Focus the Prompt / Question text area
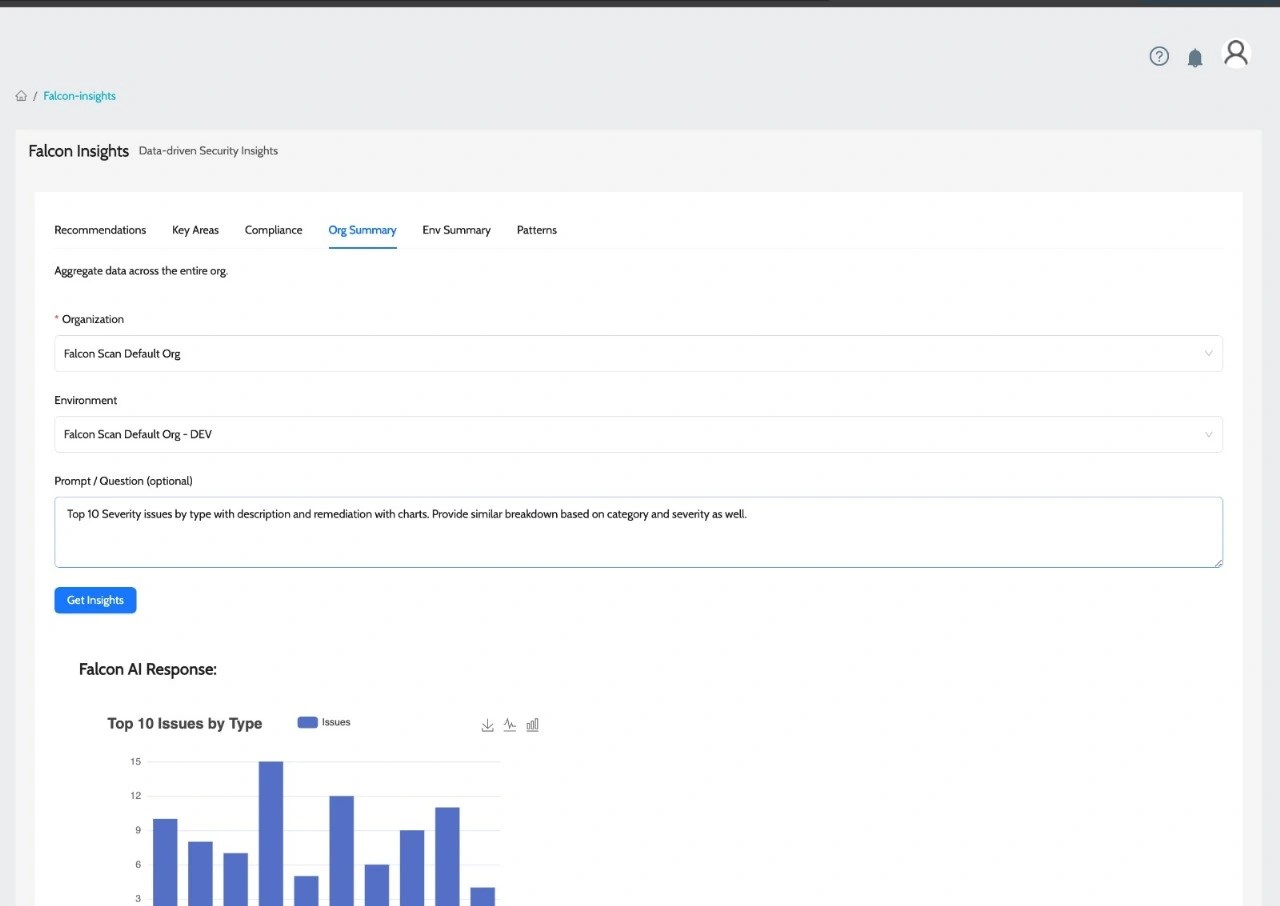This screenshot has width=1280, height=906. point(638,532)
